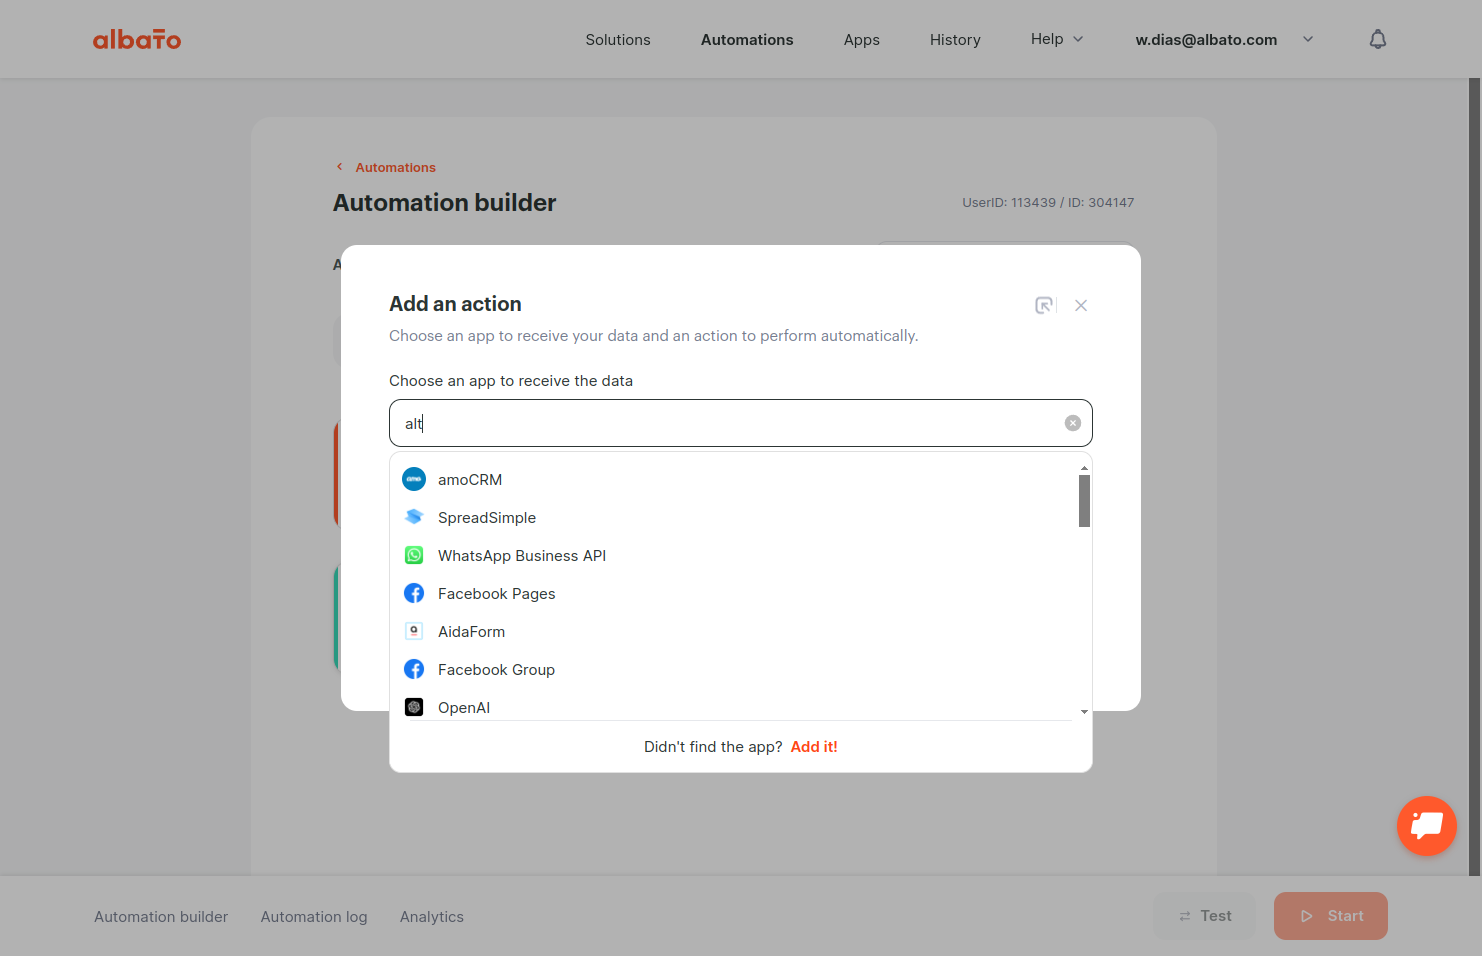Select the AidaForm icon
1482x956 pixels.
point(414,631)
